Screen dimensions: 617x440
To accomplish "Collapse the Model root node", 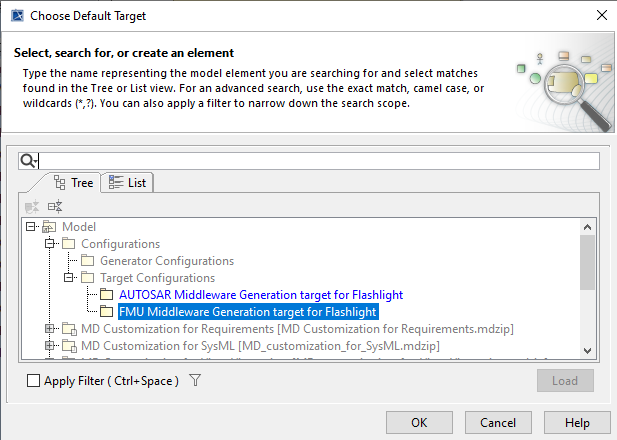I will pyautogui.click(x=31, y=227).
